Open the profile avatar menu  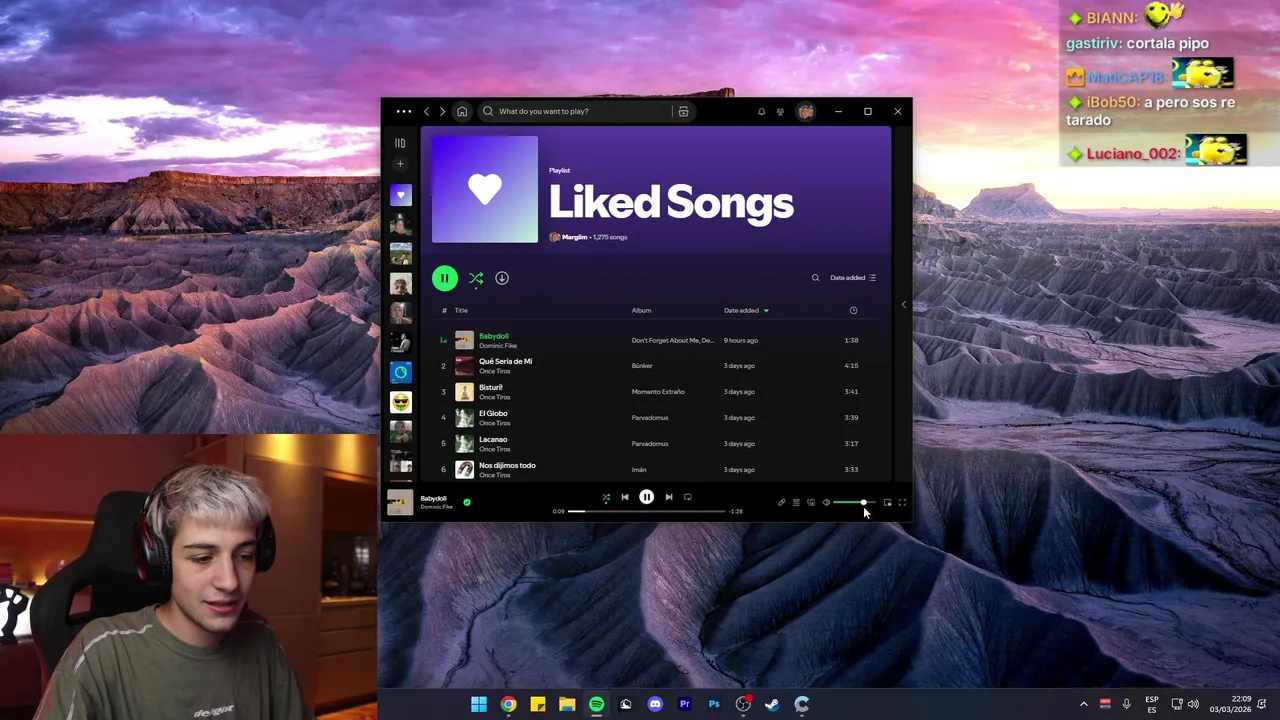805,111
